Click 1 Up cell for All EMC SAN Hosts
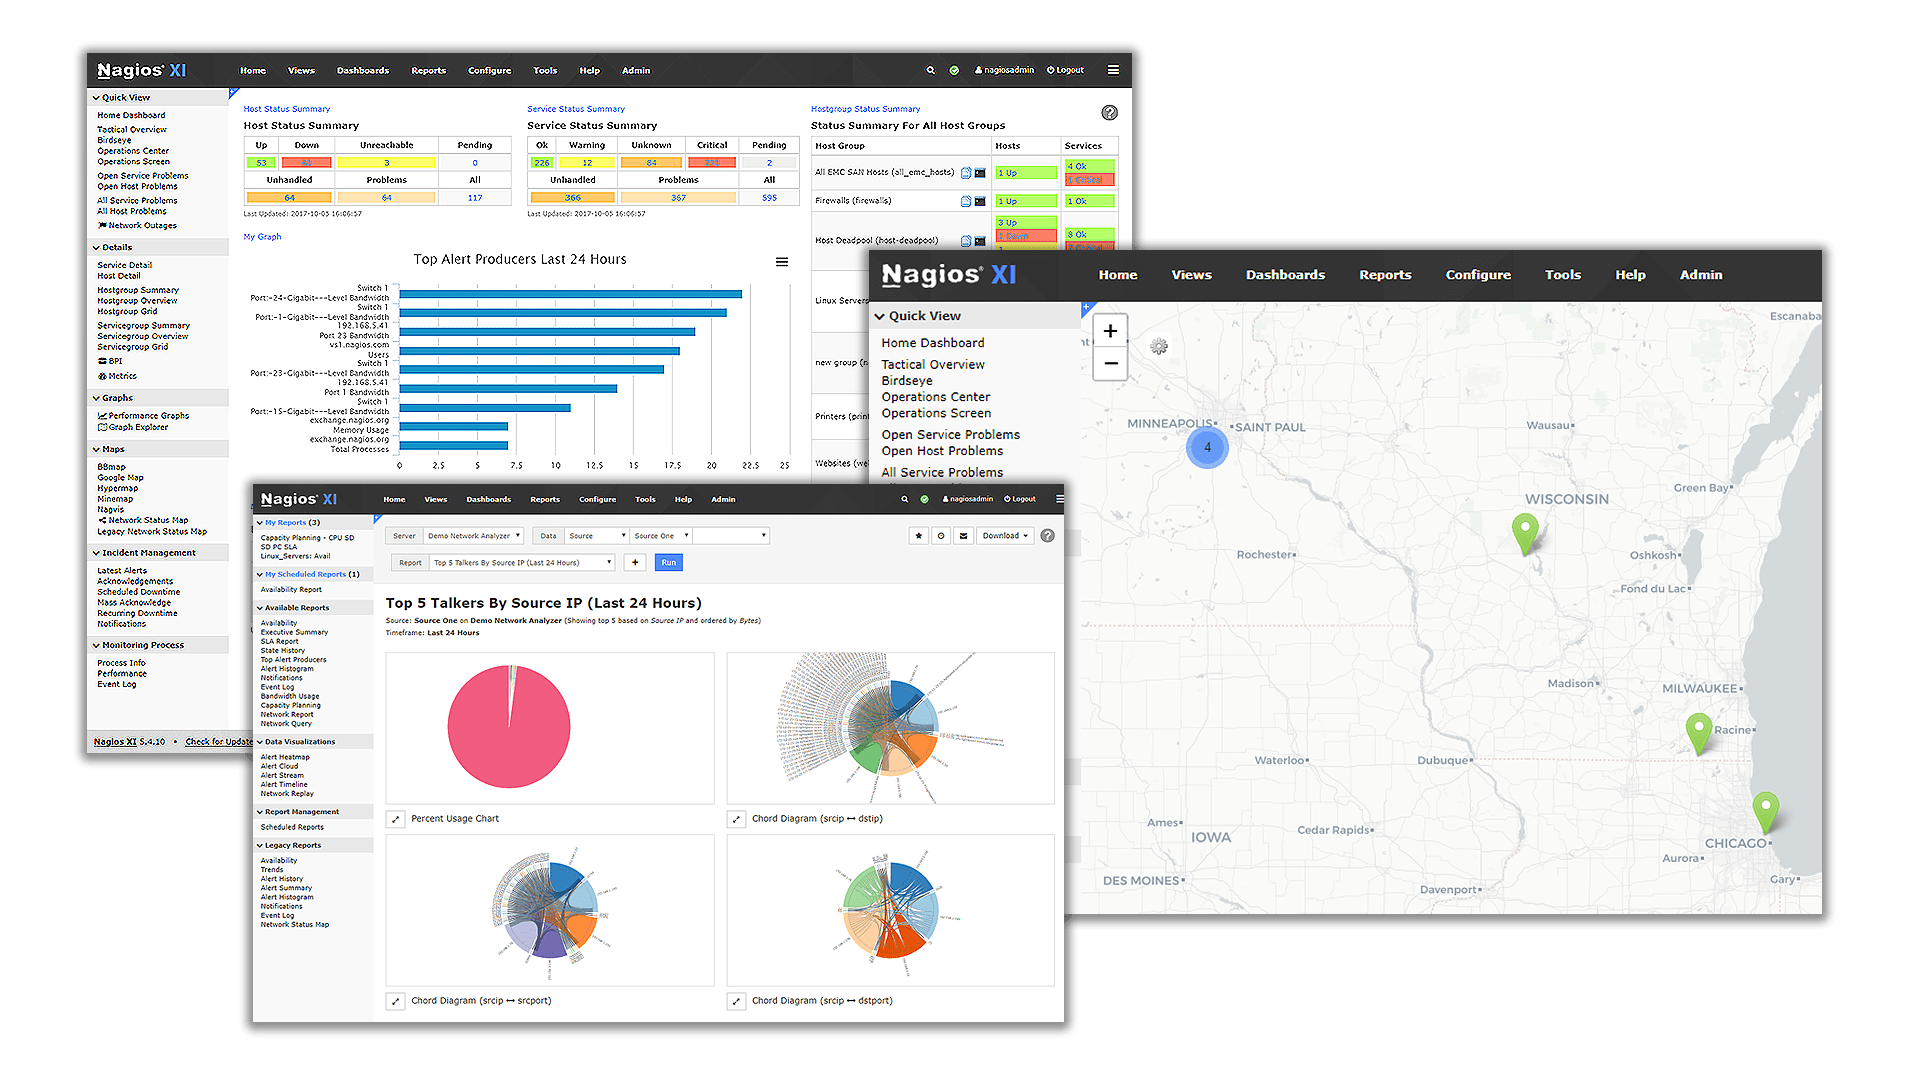Image resolution: width=1920 pixels, height=1080 pixels. point(1026,173)
